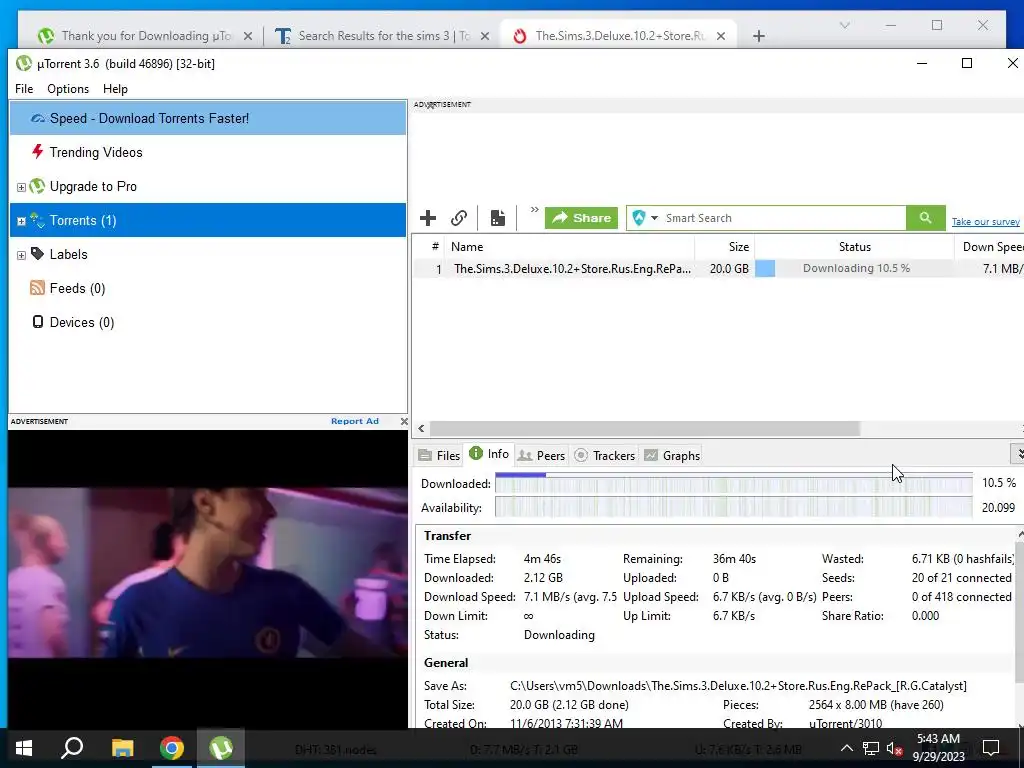Click the Availability pieces bar
The height and width of the screenshot is (768, 1024).
coord(733,507)
